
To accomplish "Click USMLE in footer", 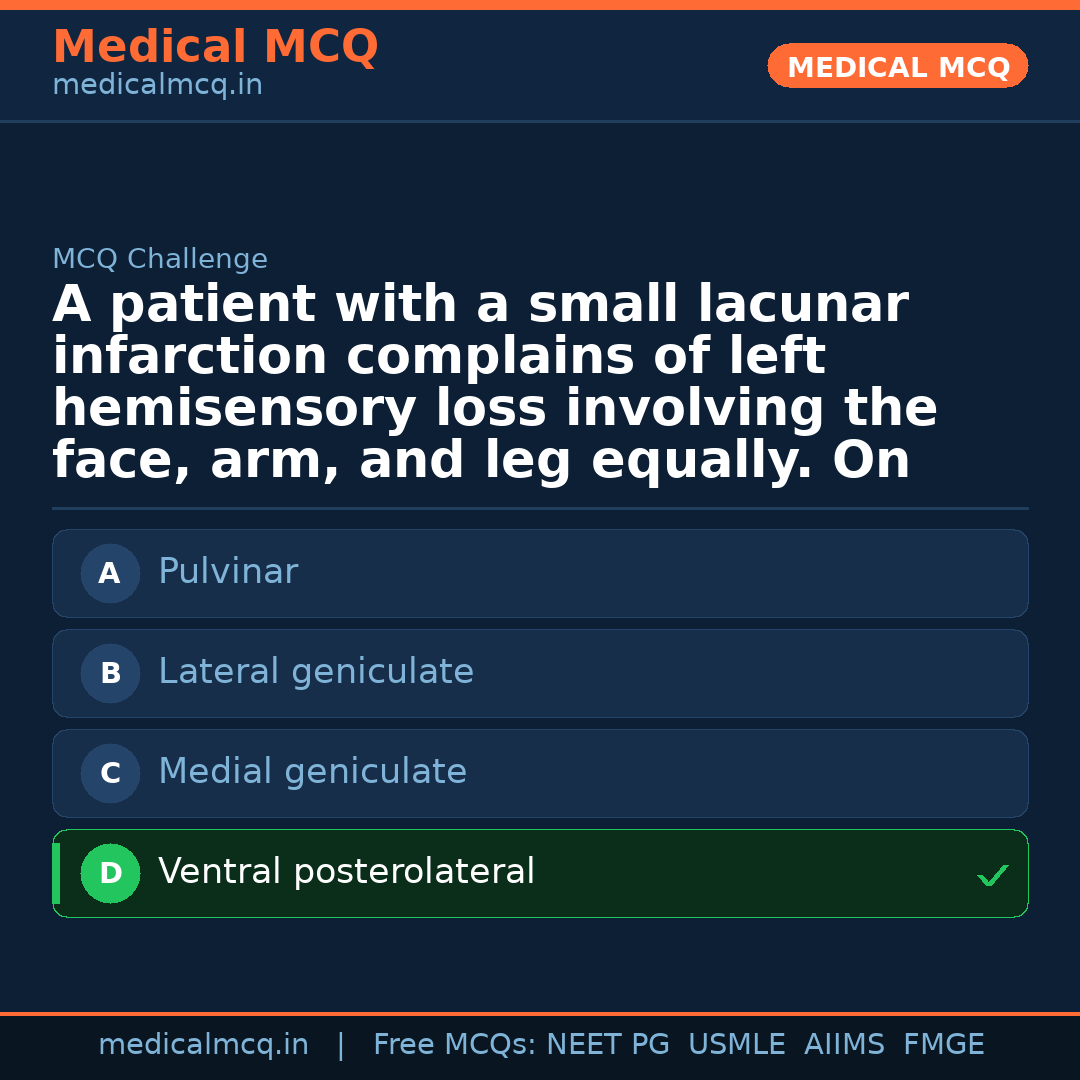I will click(x=737, y=1043).
